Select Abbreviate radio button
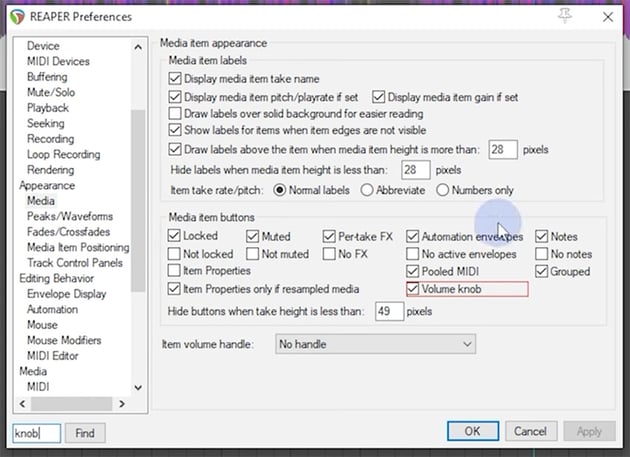 point(367,190)
